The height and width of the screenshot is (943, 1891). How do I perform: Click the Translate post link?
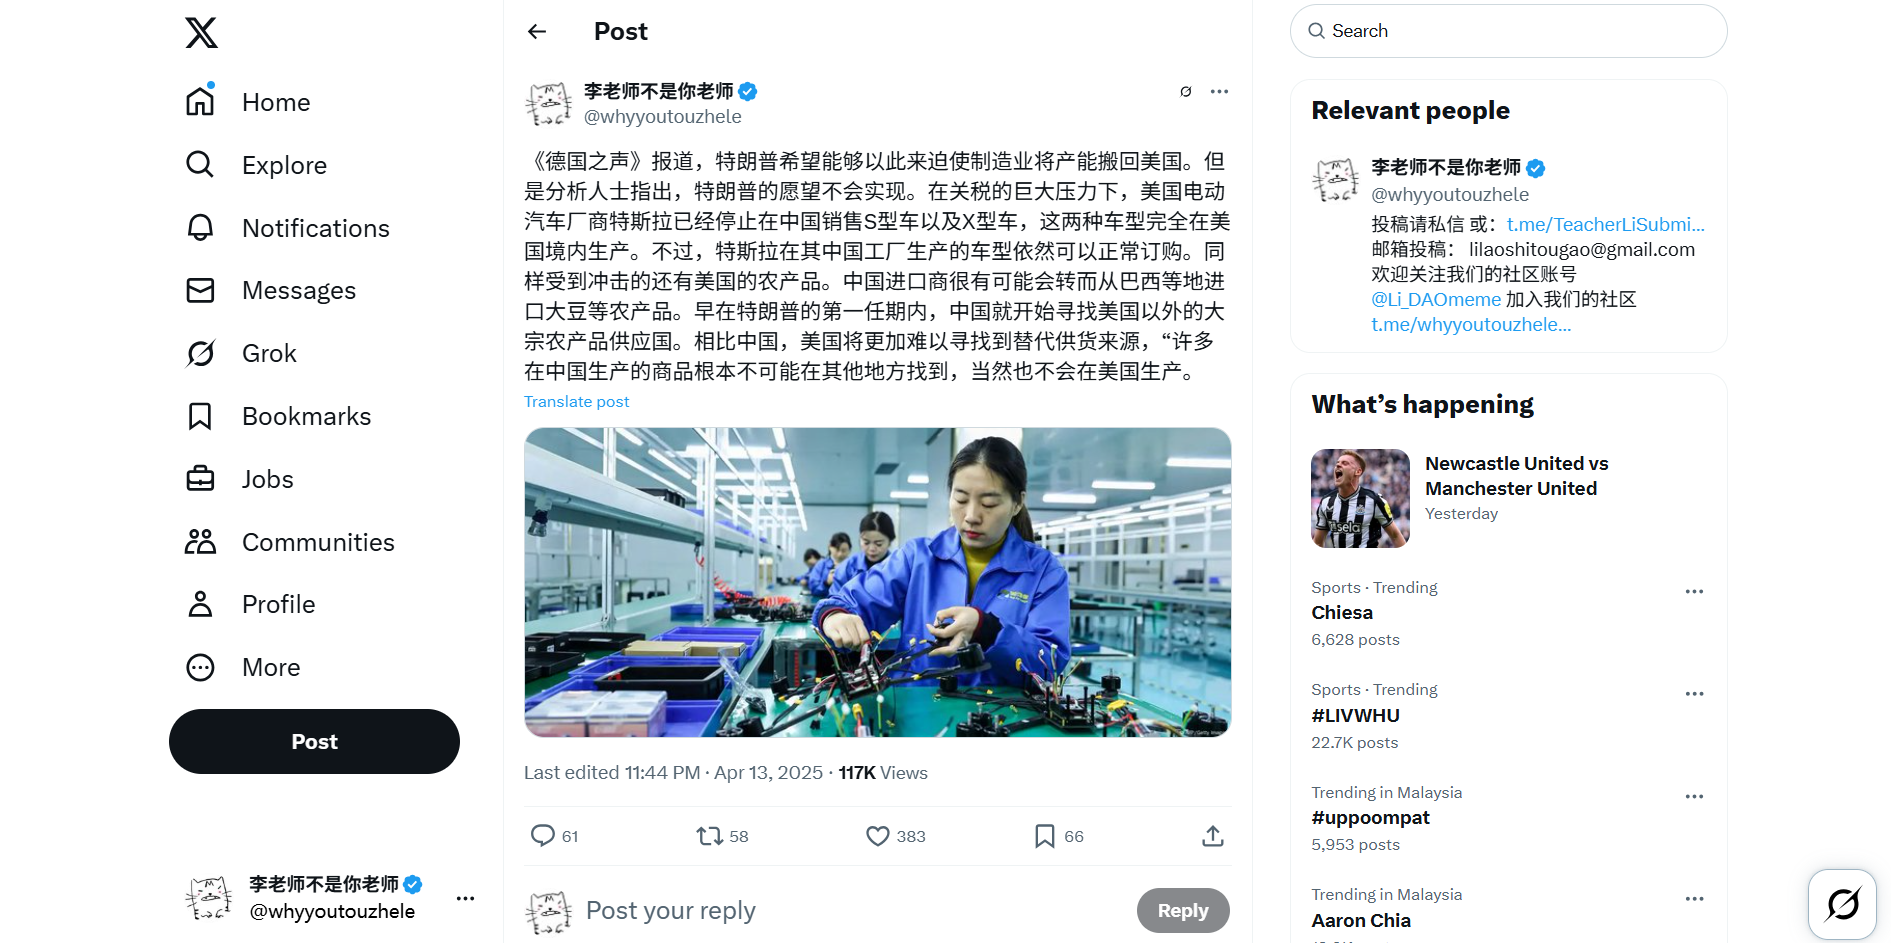(x=577, y=402)
